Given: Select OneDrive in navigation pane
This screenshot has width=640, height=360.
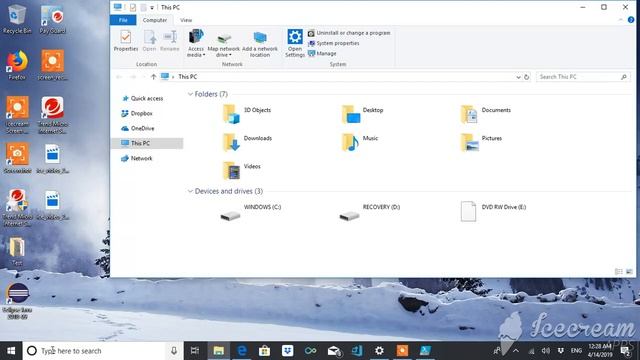Looking at the screenshot, I should 138,128.
